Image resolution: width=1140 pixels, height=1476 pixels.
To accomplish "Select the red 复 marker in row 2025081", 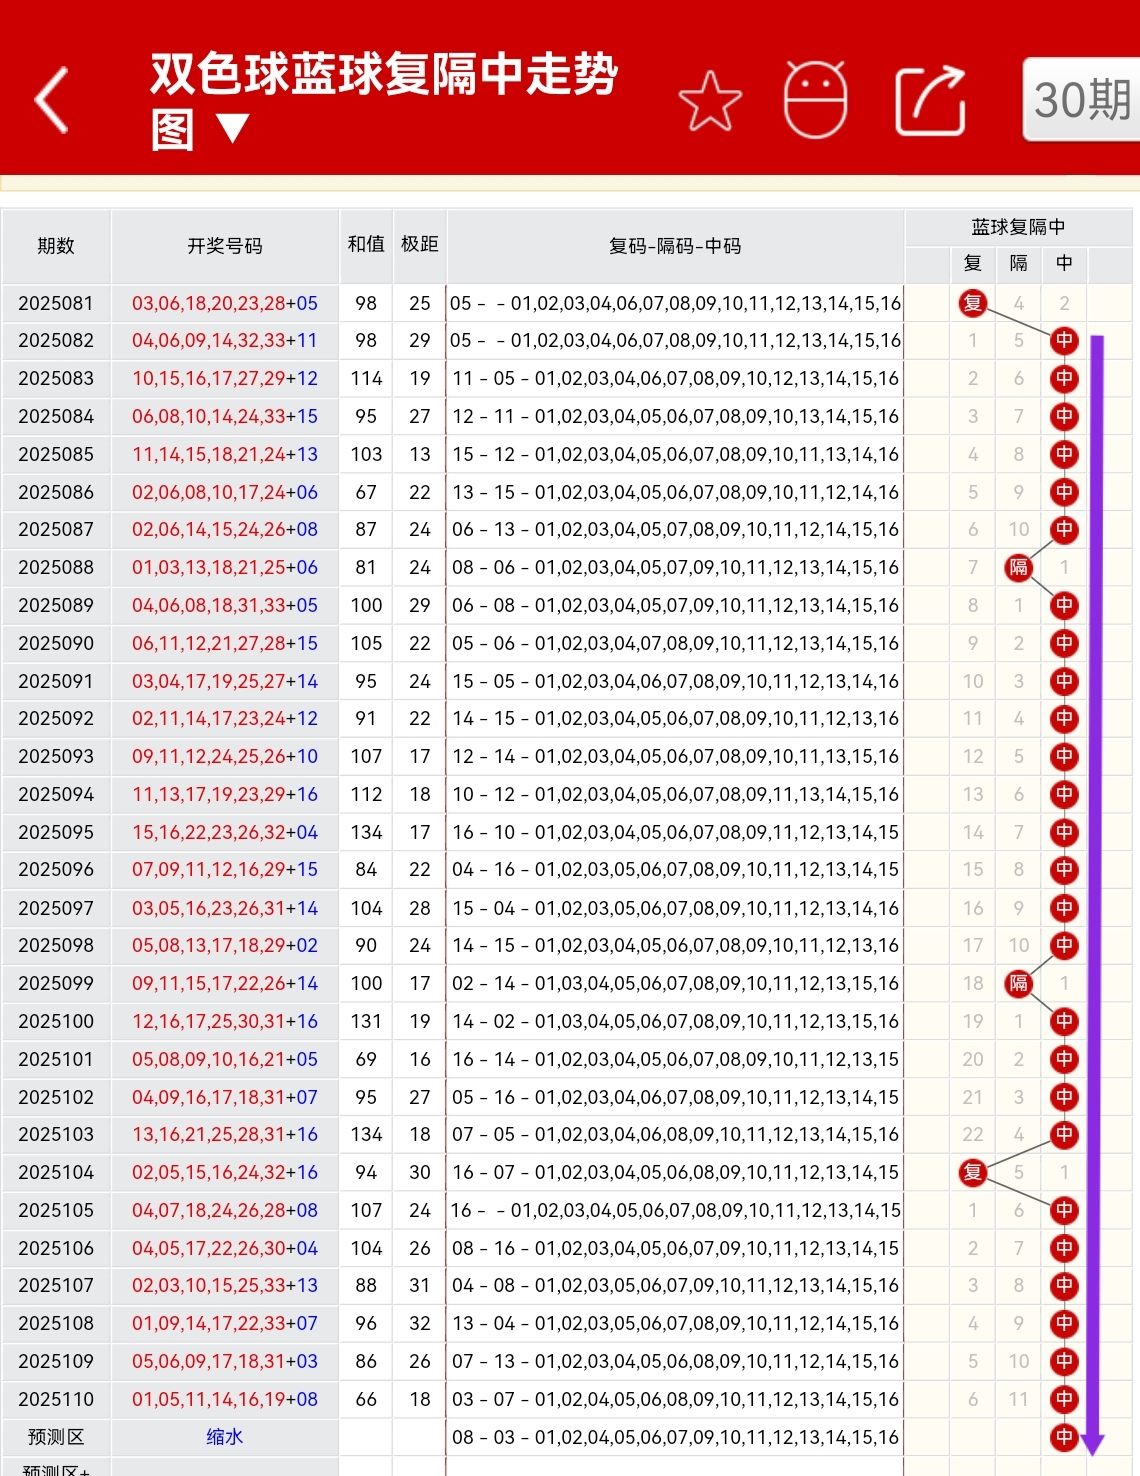I will coord(971,303).
